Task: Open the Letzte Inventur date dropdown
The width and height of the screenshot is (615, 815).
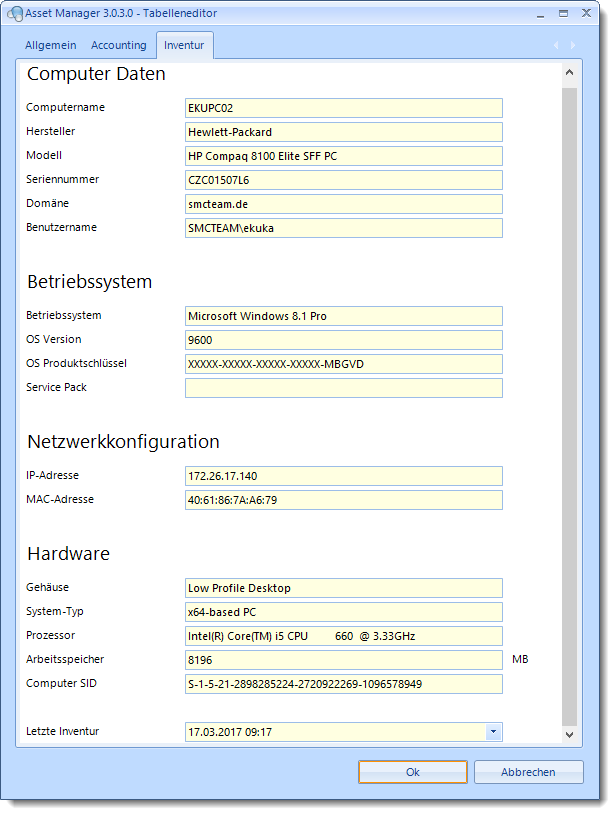Action: pyautogui.click(x=493, y=732)
